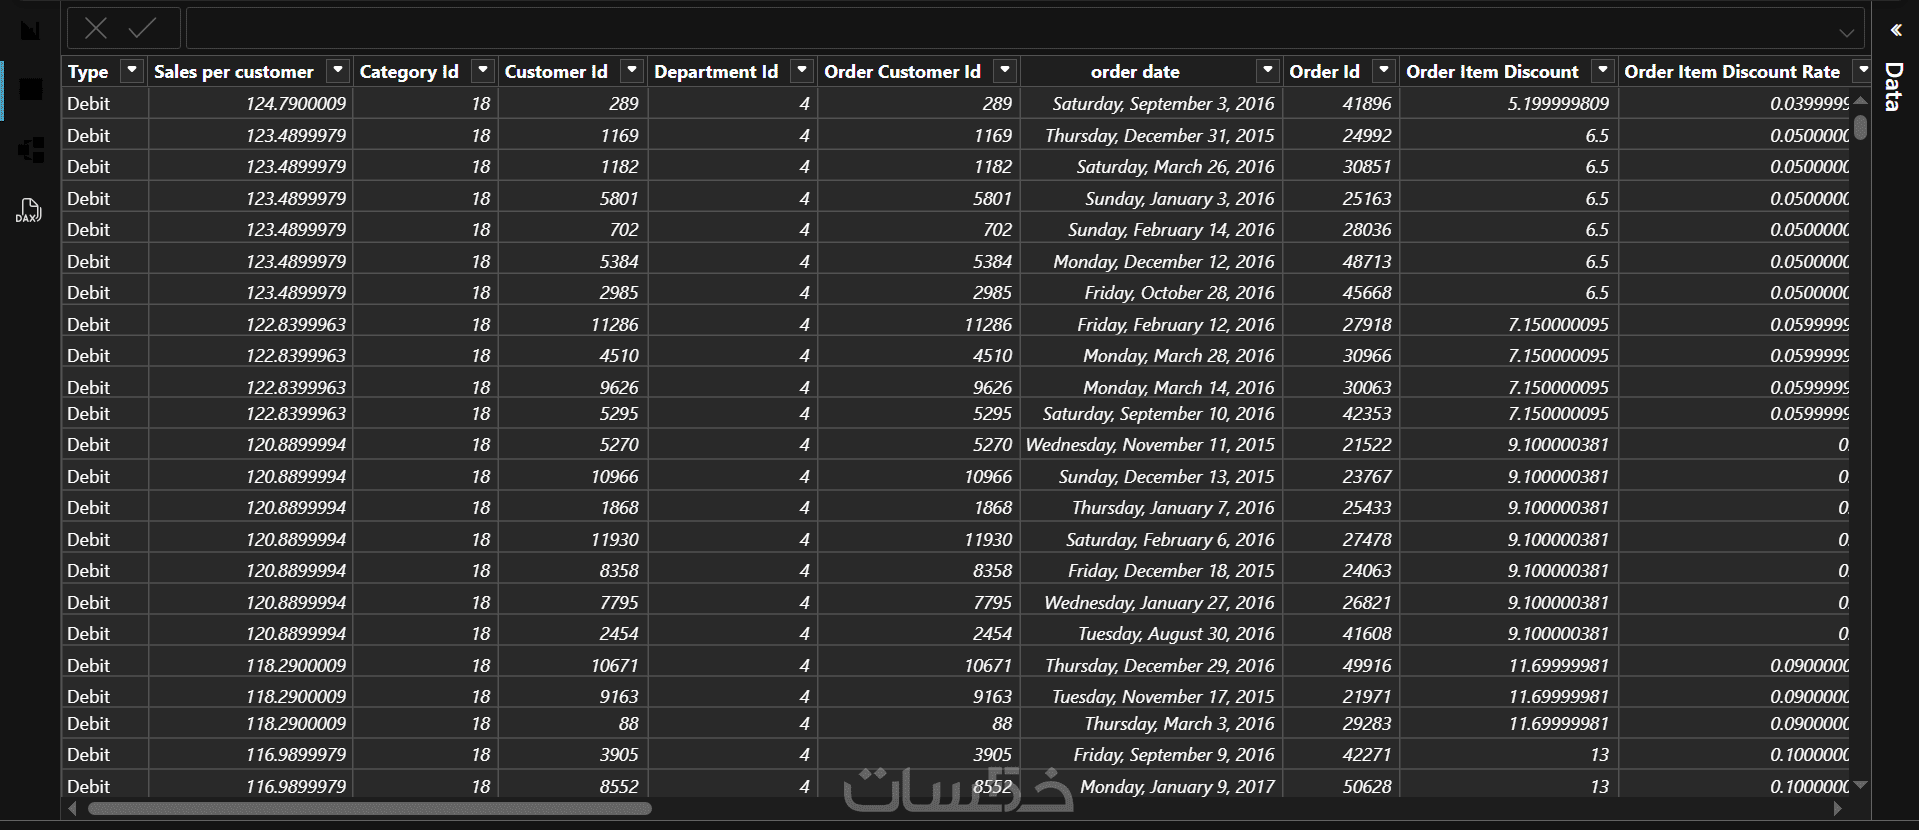The image size is (1919, 830).
Task: Open the Type column filter dropdown
Action: tap(132, 71)
